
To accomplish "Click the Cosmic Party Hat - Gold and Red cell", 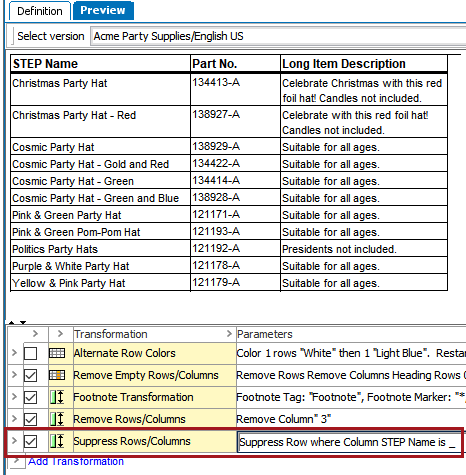I will [100, 164].
